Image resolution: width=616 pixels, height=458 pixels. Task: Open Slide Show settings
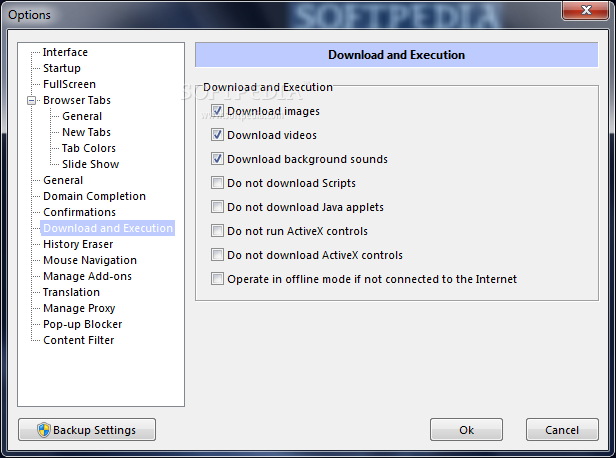[x=90, y=164]
